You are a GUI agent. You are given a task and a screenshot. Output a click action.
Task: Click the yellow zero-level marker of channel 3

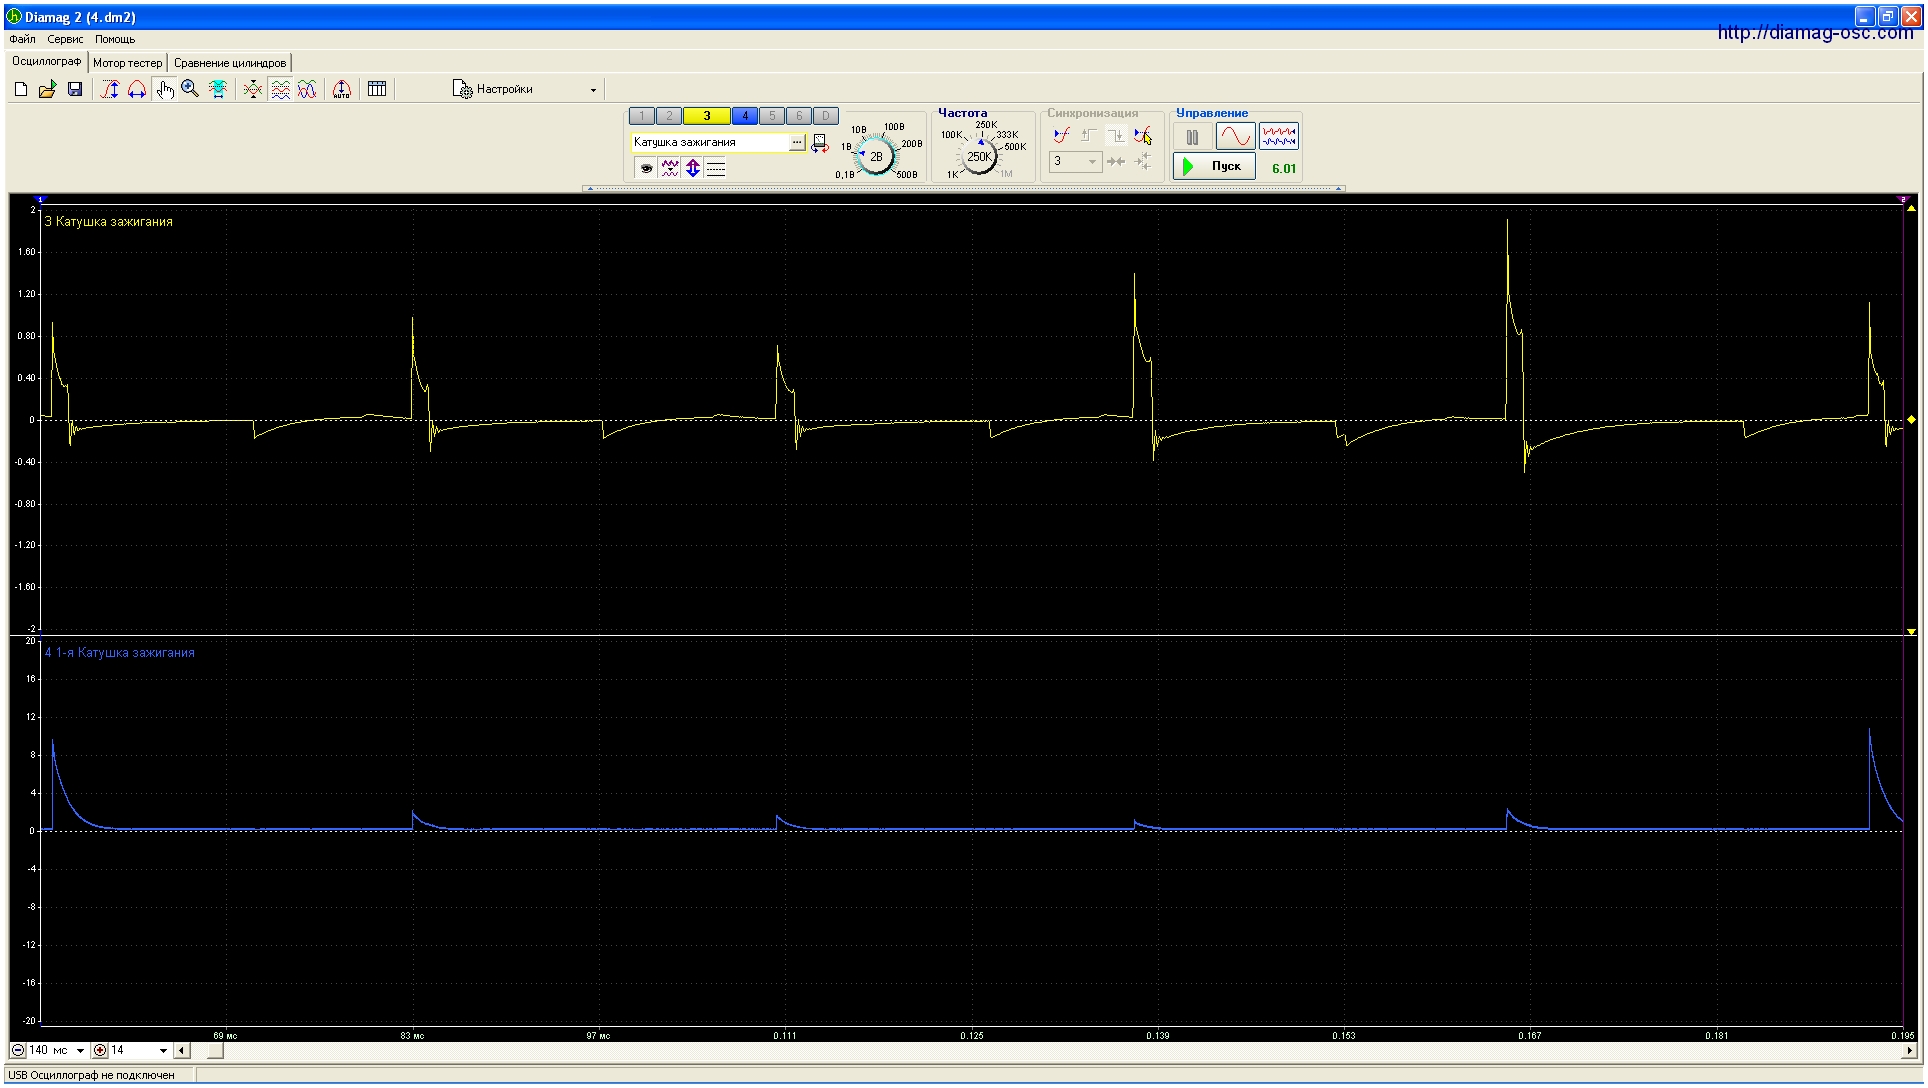click(x=1911, y=420)
